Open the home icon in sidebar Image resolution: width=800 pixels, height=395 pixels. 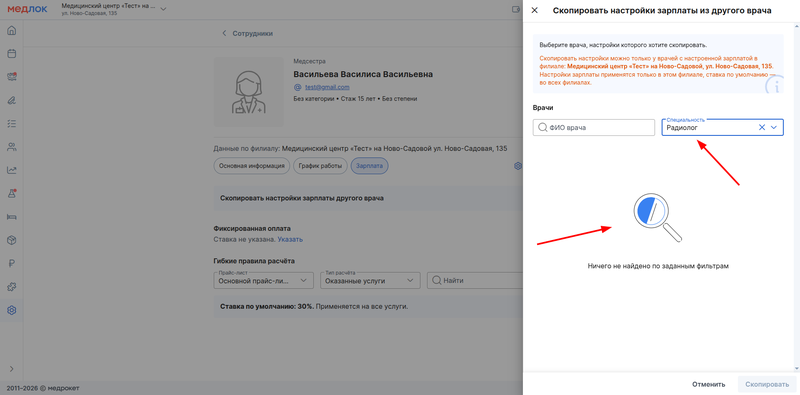point(12,30)
